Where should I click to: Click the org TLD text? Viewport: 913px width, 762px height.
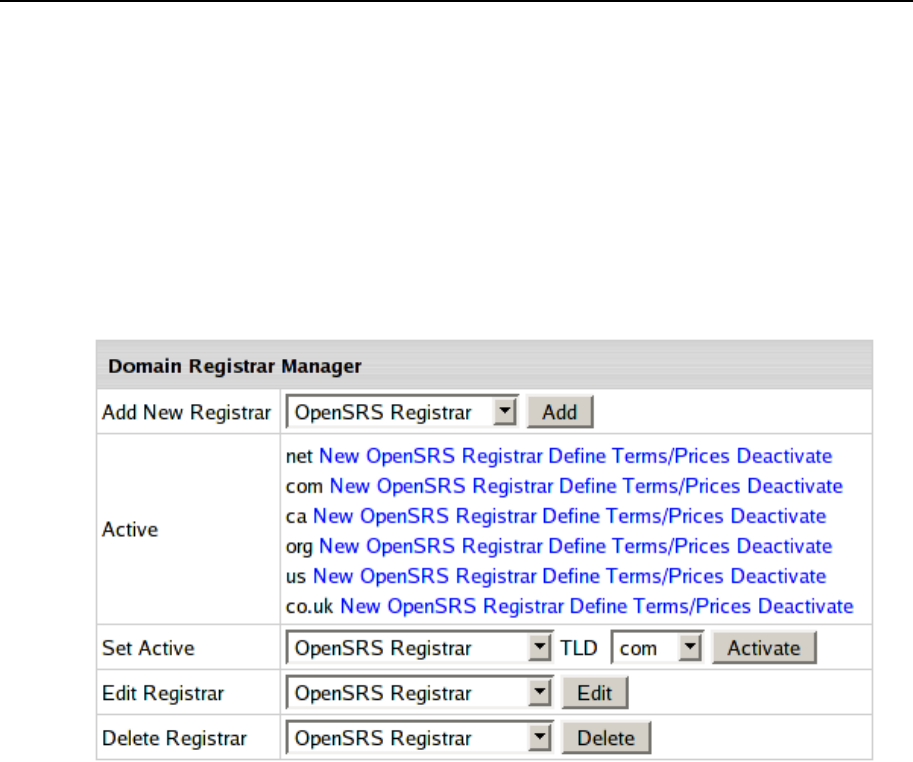(x=299, y=547)
